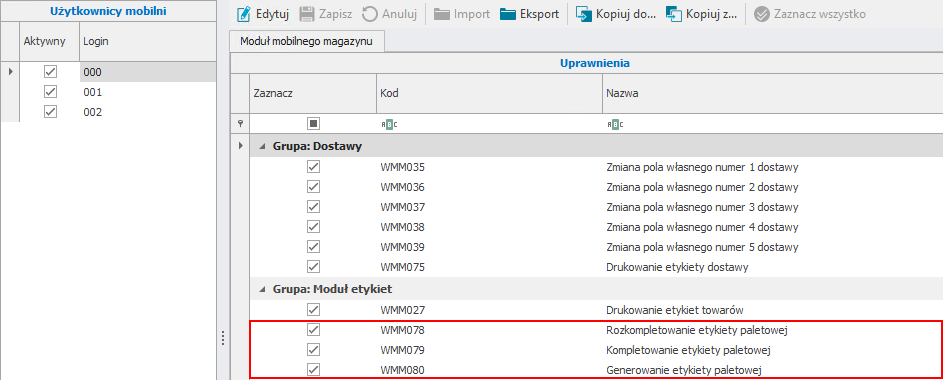
Task: Sort by the Aktywny column header
Action: (x=49, y=41)
